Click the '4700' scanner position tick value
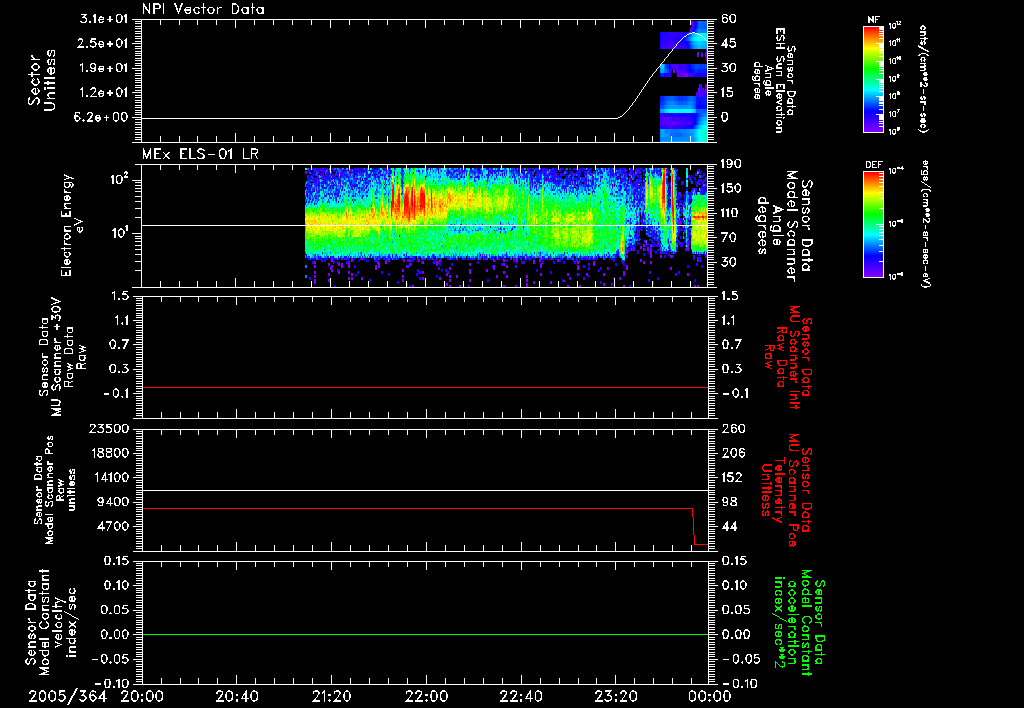Screen dimensions: 1024x708 tap(112, 526)
